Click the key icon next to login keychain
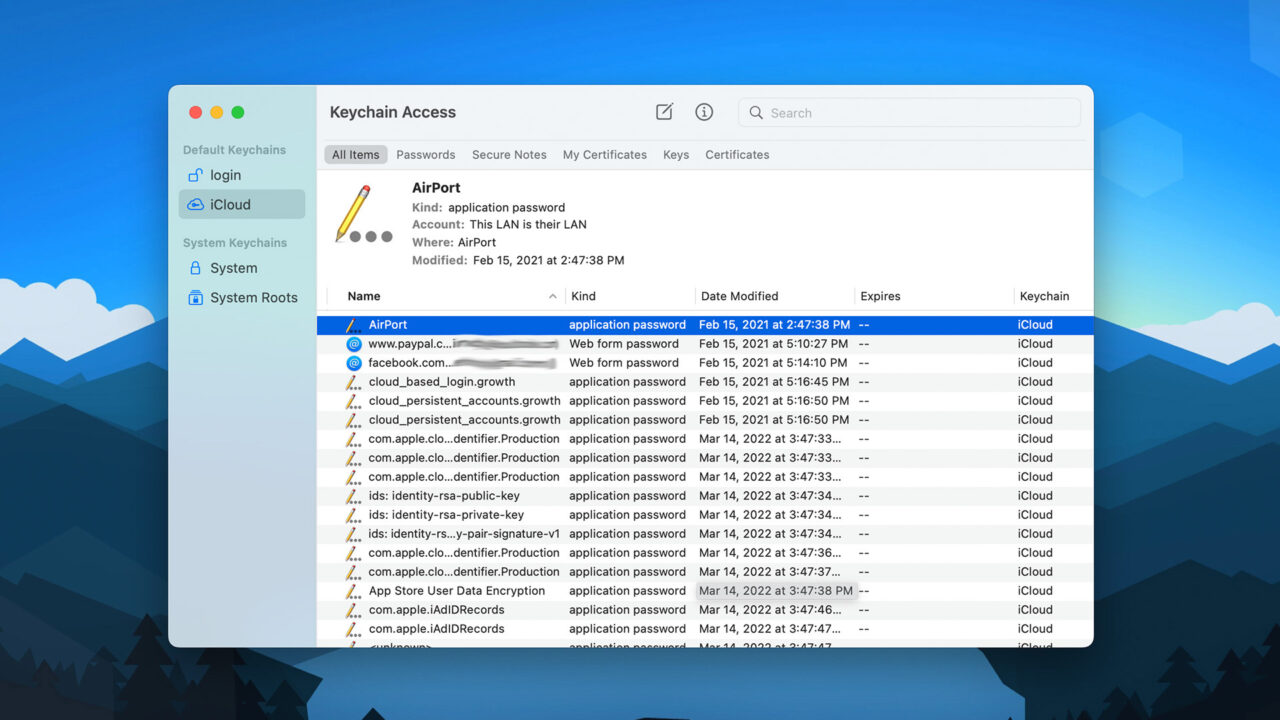 point(196,174)
